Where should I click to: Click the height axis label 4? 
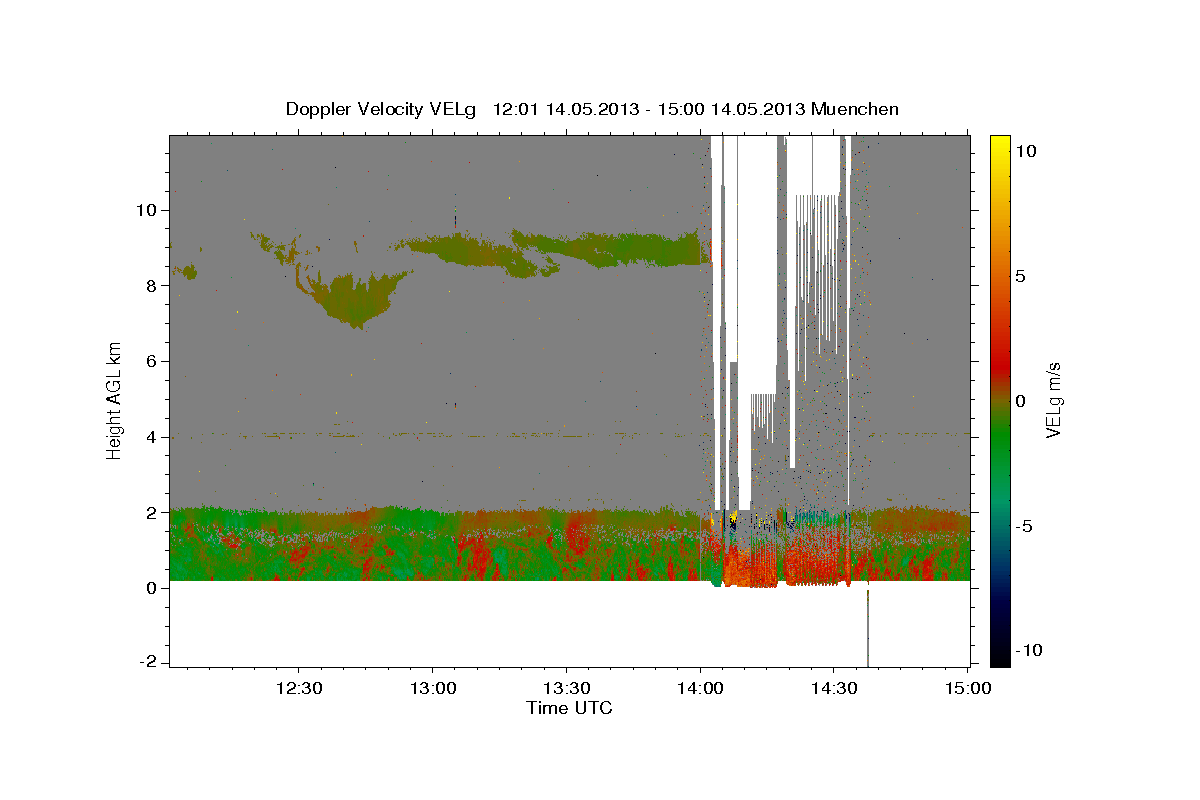tap(153, 437)
